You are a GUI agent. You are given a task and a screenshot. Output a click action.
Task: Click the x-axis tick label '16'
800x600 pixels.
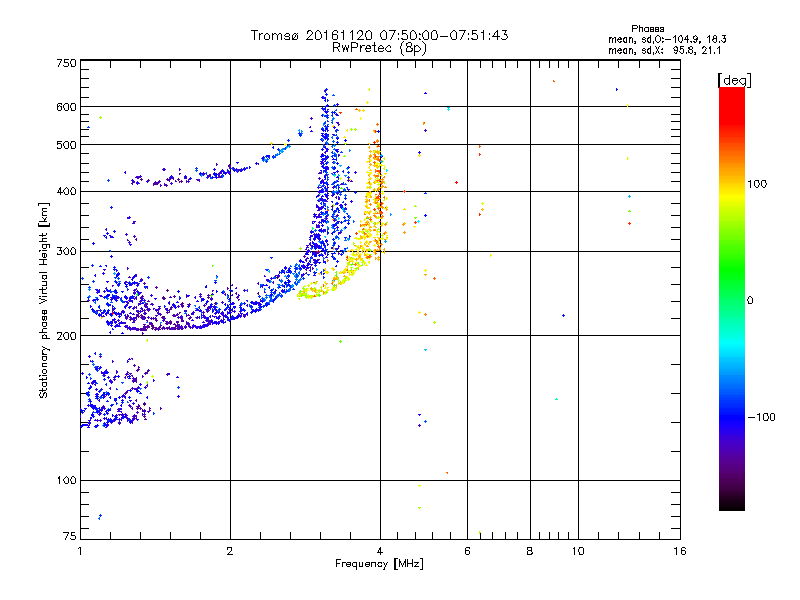point(680,551)
